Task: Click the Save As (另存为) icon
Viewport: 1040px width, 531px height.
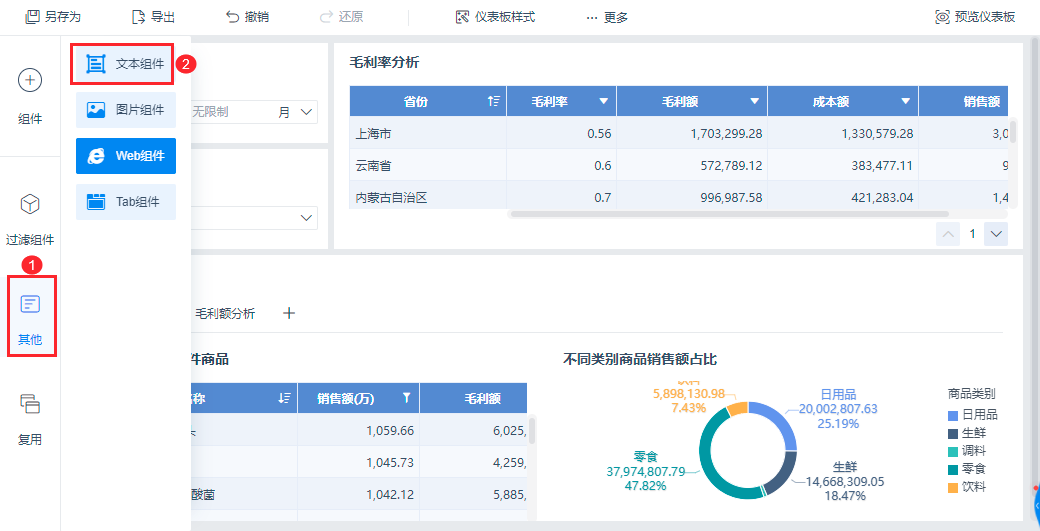Action: point(33,17)
